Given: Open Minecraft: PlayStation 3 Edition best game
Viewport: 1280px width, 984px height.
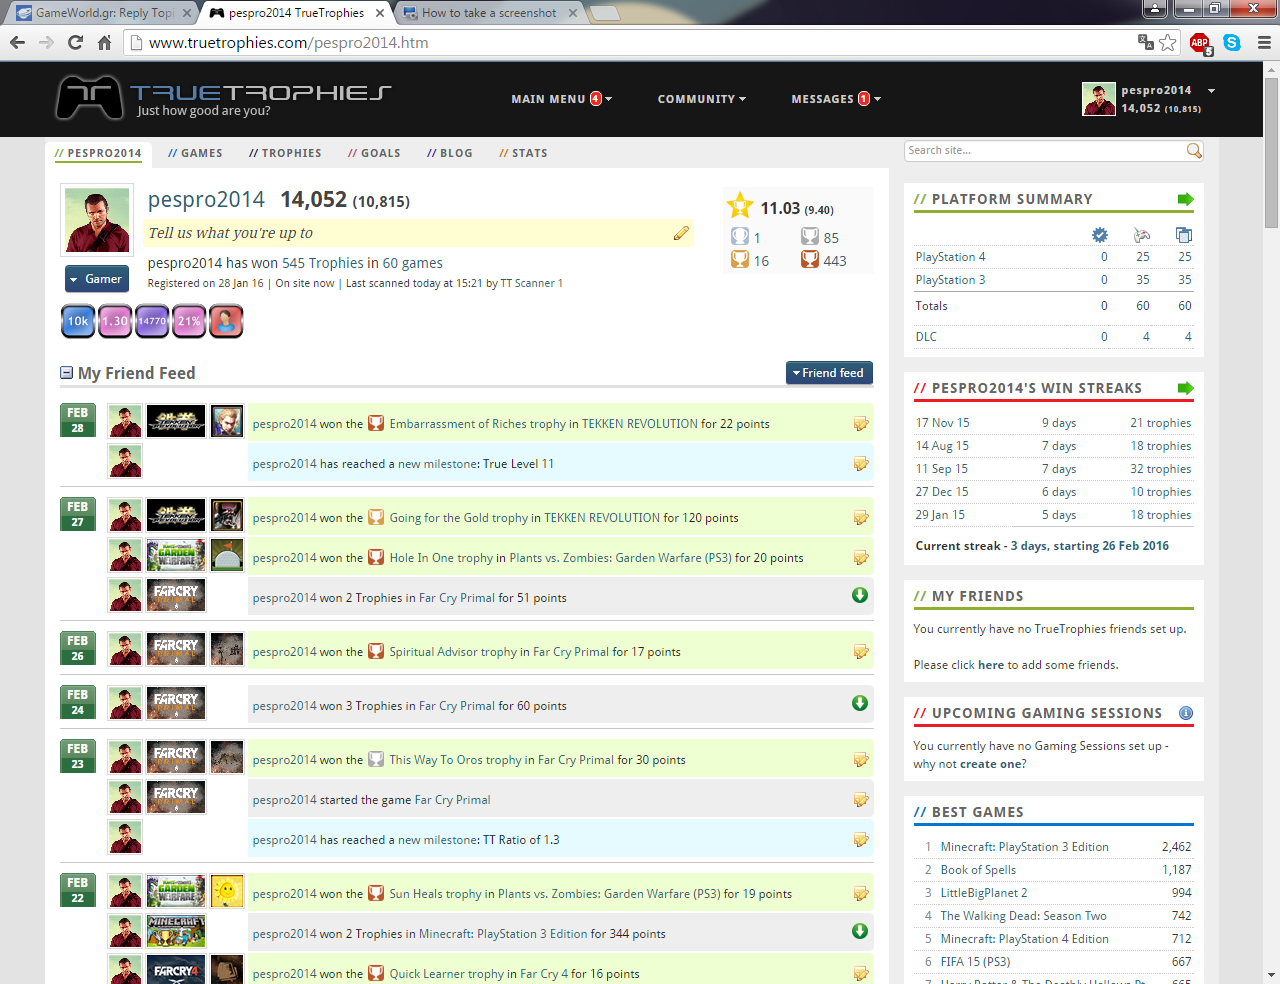Looking at the screenshot, I should [x=1024, y=847].
